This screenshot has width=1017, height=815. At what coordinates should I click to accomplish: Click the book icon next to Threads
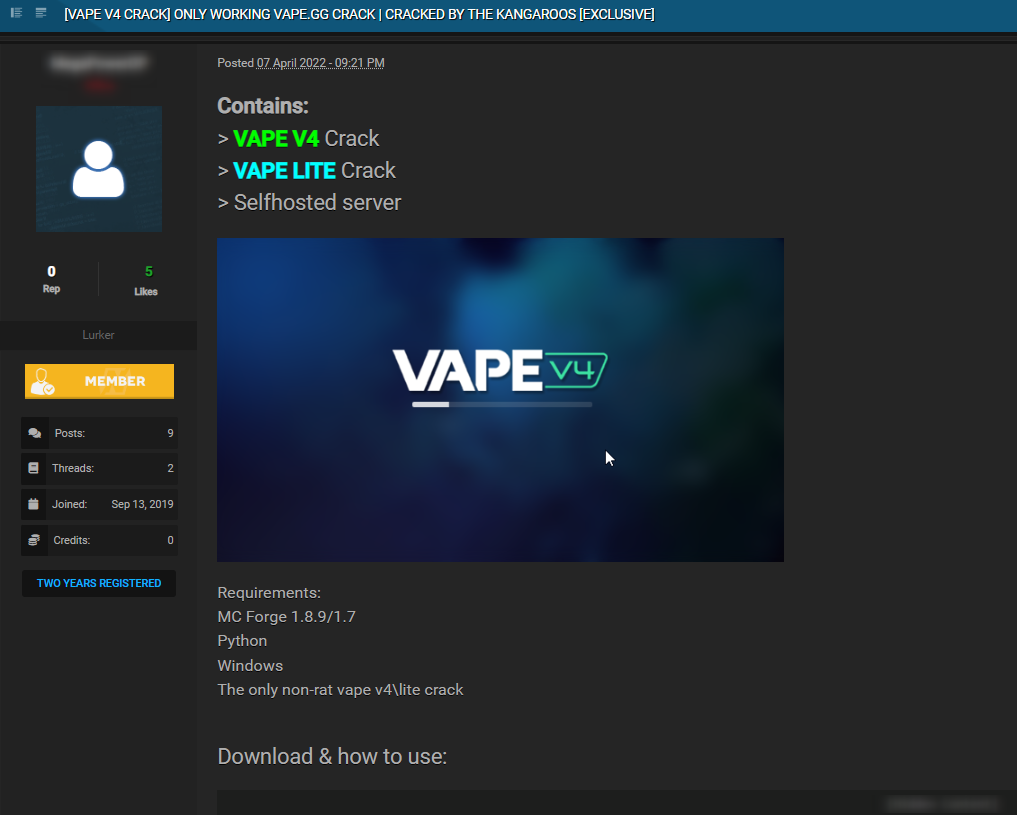(34, 468)
